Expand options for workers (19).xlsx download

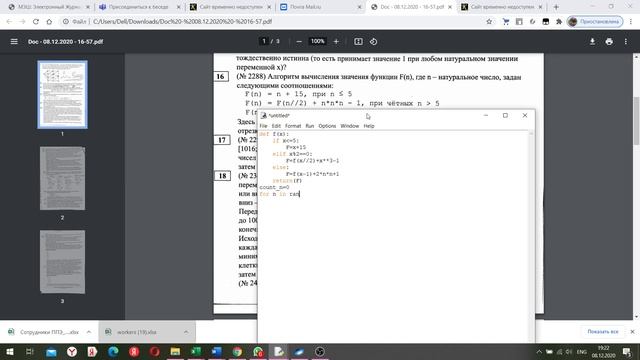tap(186, 332)
